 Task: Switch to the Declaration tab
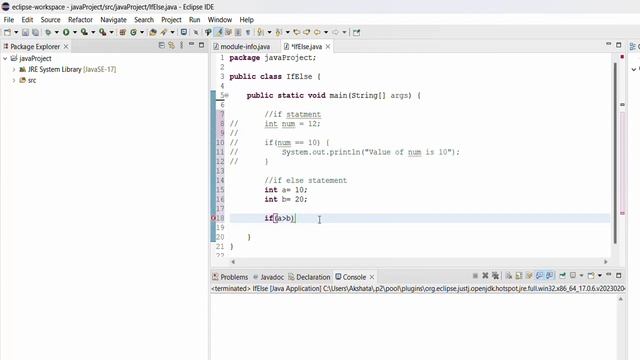coord(309,277)
